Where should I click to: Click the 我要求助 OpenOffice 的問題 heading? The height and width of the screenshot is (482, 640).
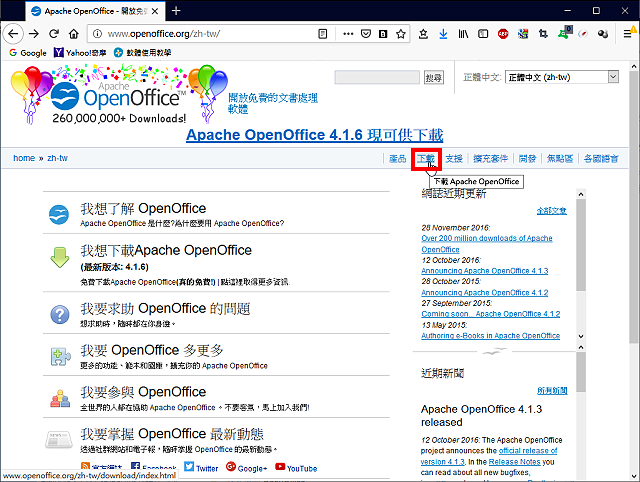click(x=165, y=309)
